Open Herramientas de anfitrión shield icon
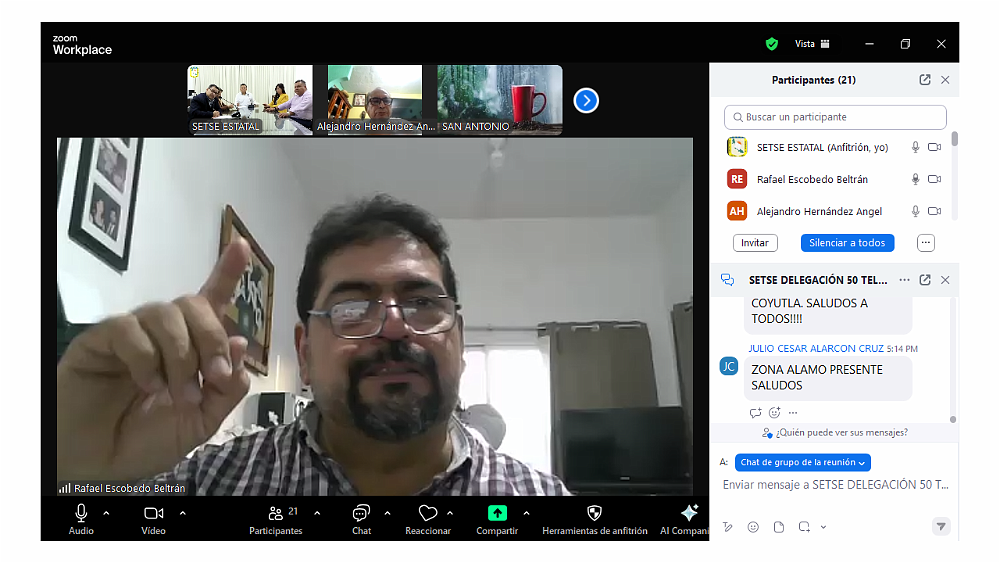Screen dimensions: 1000x563 (x=594, y=513)
